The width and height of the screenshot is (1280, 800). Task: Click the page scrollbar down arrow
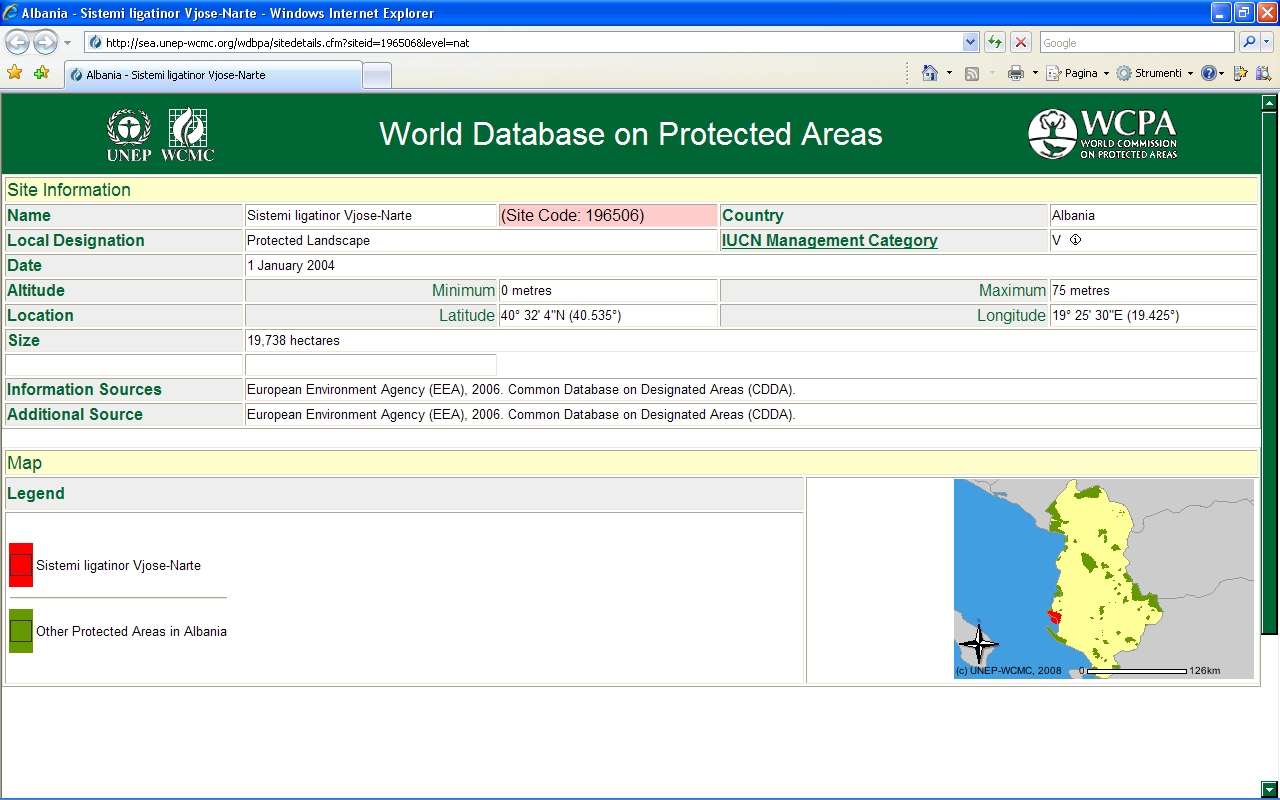click(1270, 789)
